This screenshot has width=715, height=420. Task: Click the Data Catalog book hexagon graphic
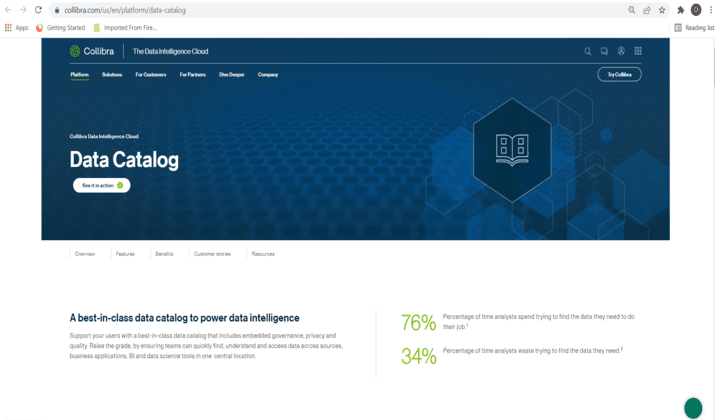pyautogui.click(x=512, y=150)
